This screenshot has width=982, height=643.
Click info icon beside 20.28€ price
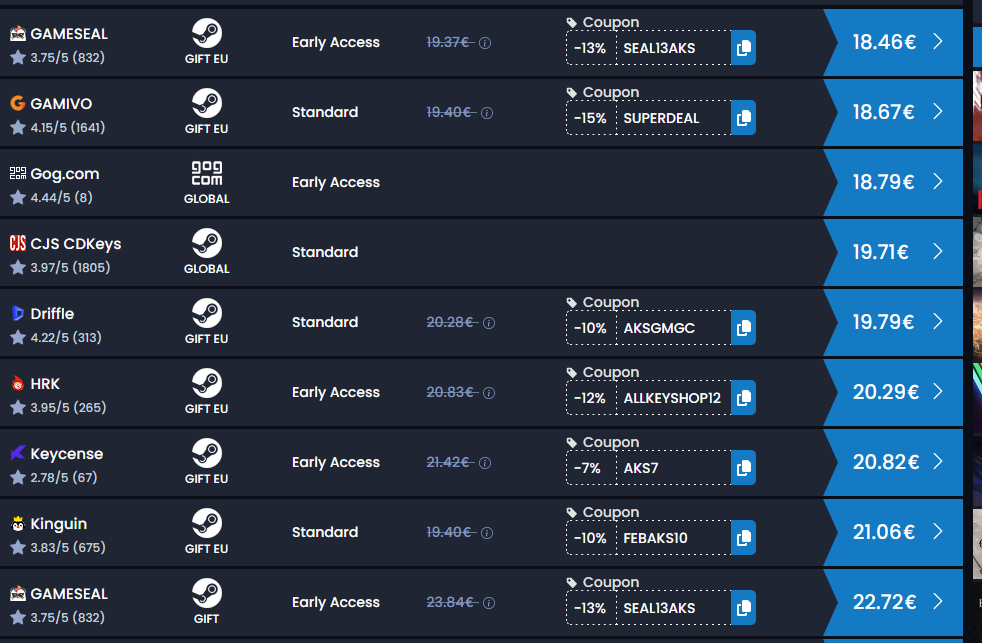click(489, 323)
